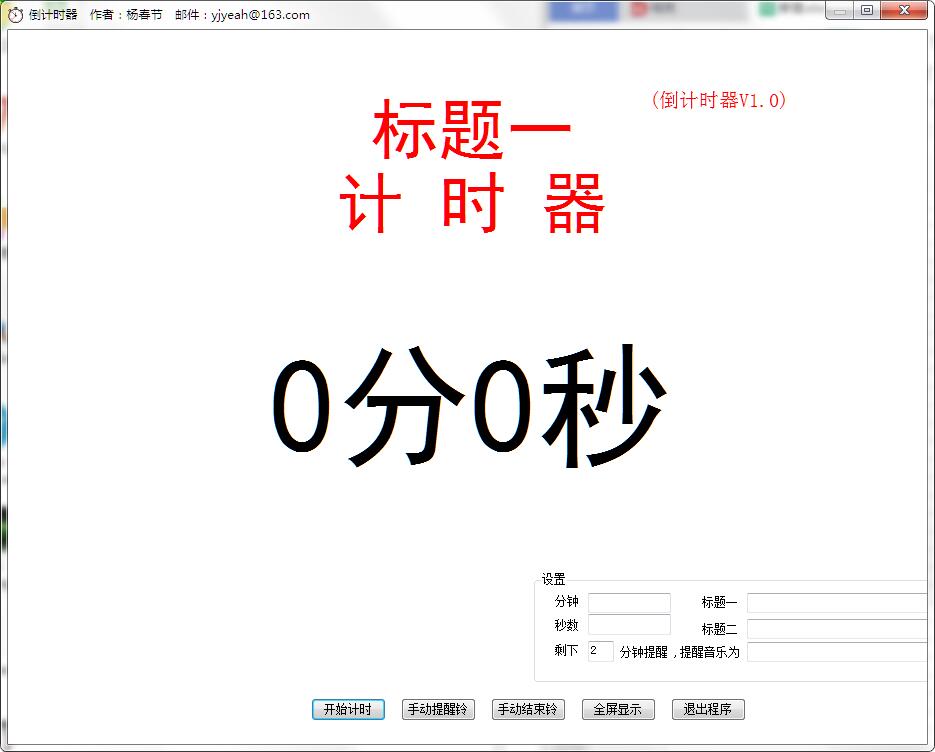Click the 手动提醒铃 manual reminder bell button
This screenshot has width=935, height=752.
tap(436, 709)
